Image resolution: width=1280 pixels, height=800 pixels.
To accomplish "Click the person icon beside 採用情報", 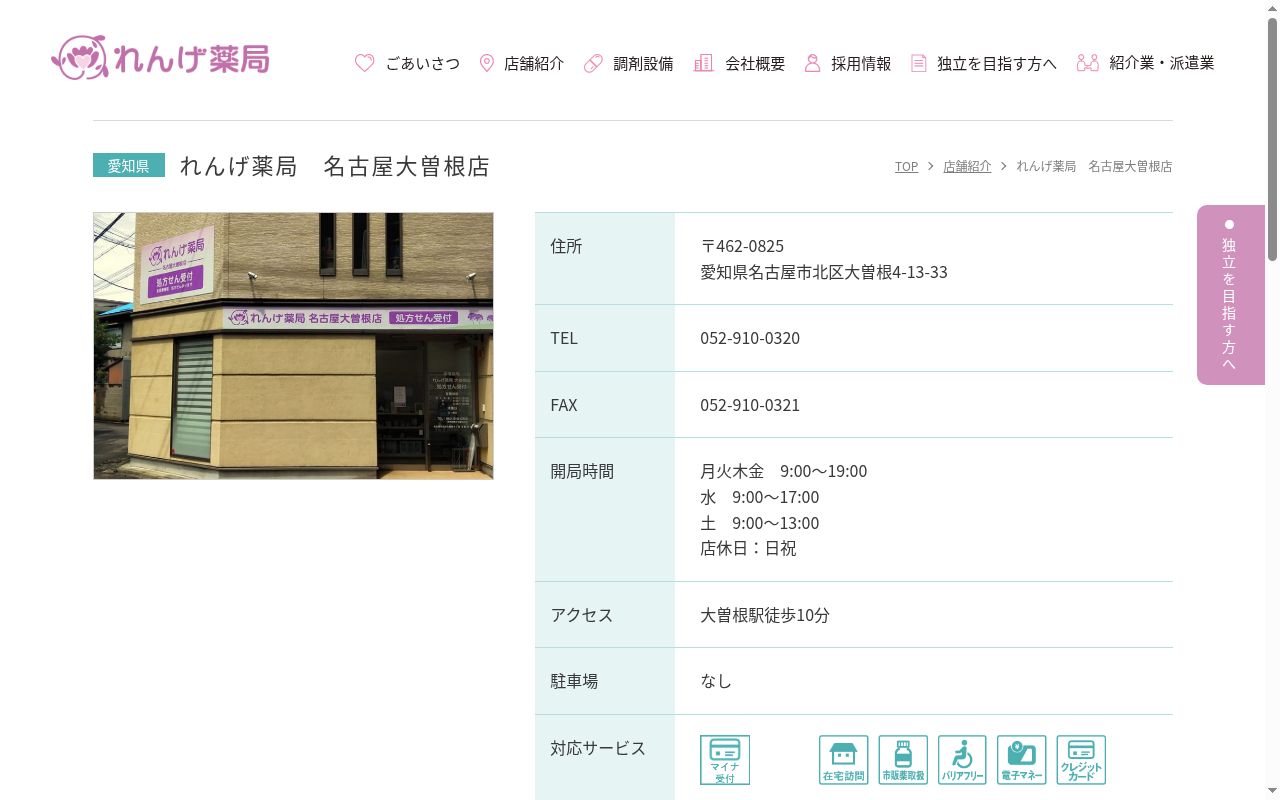I will pyautogui.click(x=812, y=63).
